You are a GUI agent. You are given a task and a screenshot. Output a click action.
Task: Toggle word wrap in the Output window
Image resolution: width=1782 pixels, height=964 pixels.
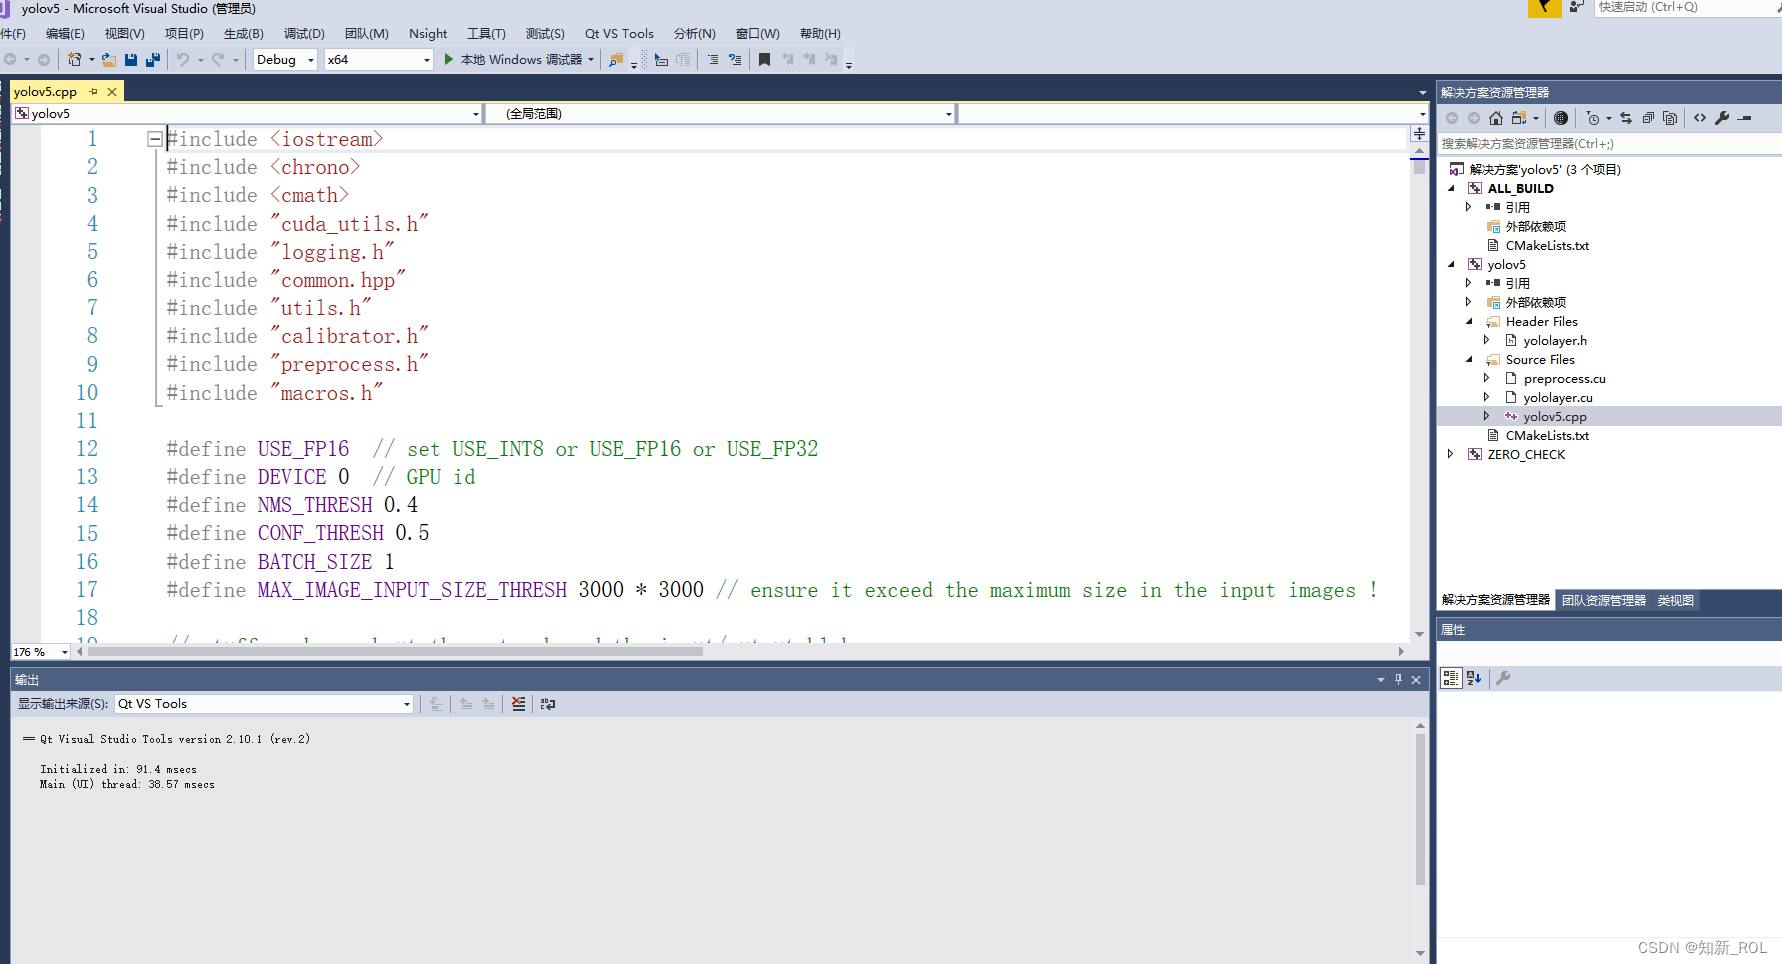click(548, 703)
